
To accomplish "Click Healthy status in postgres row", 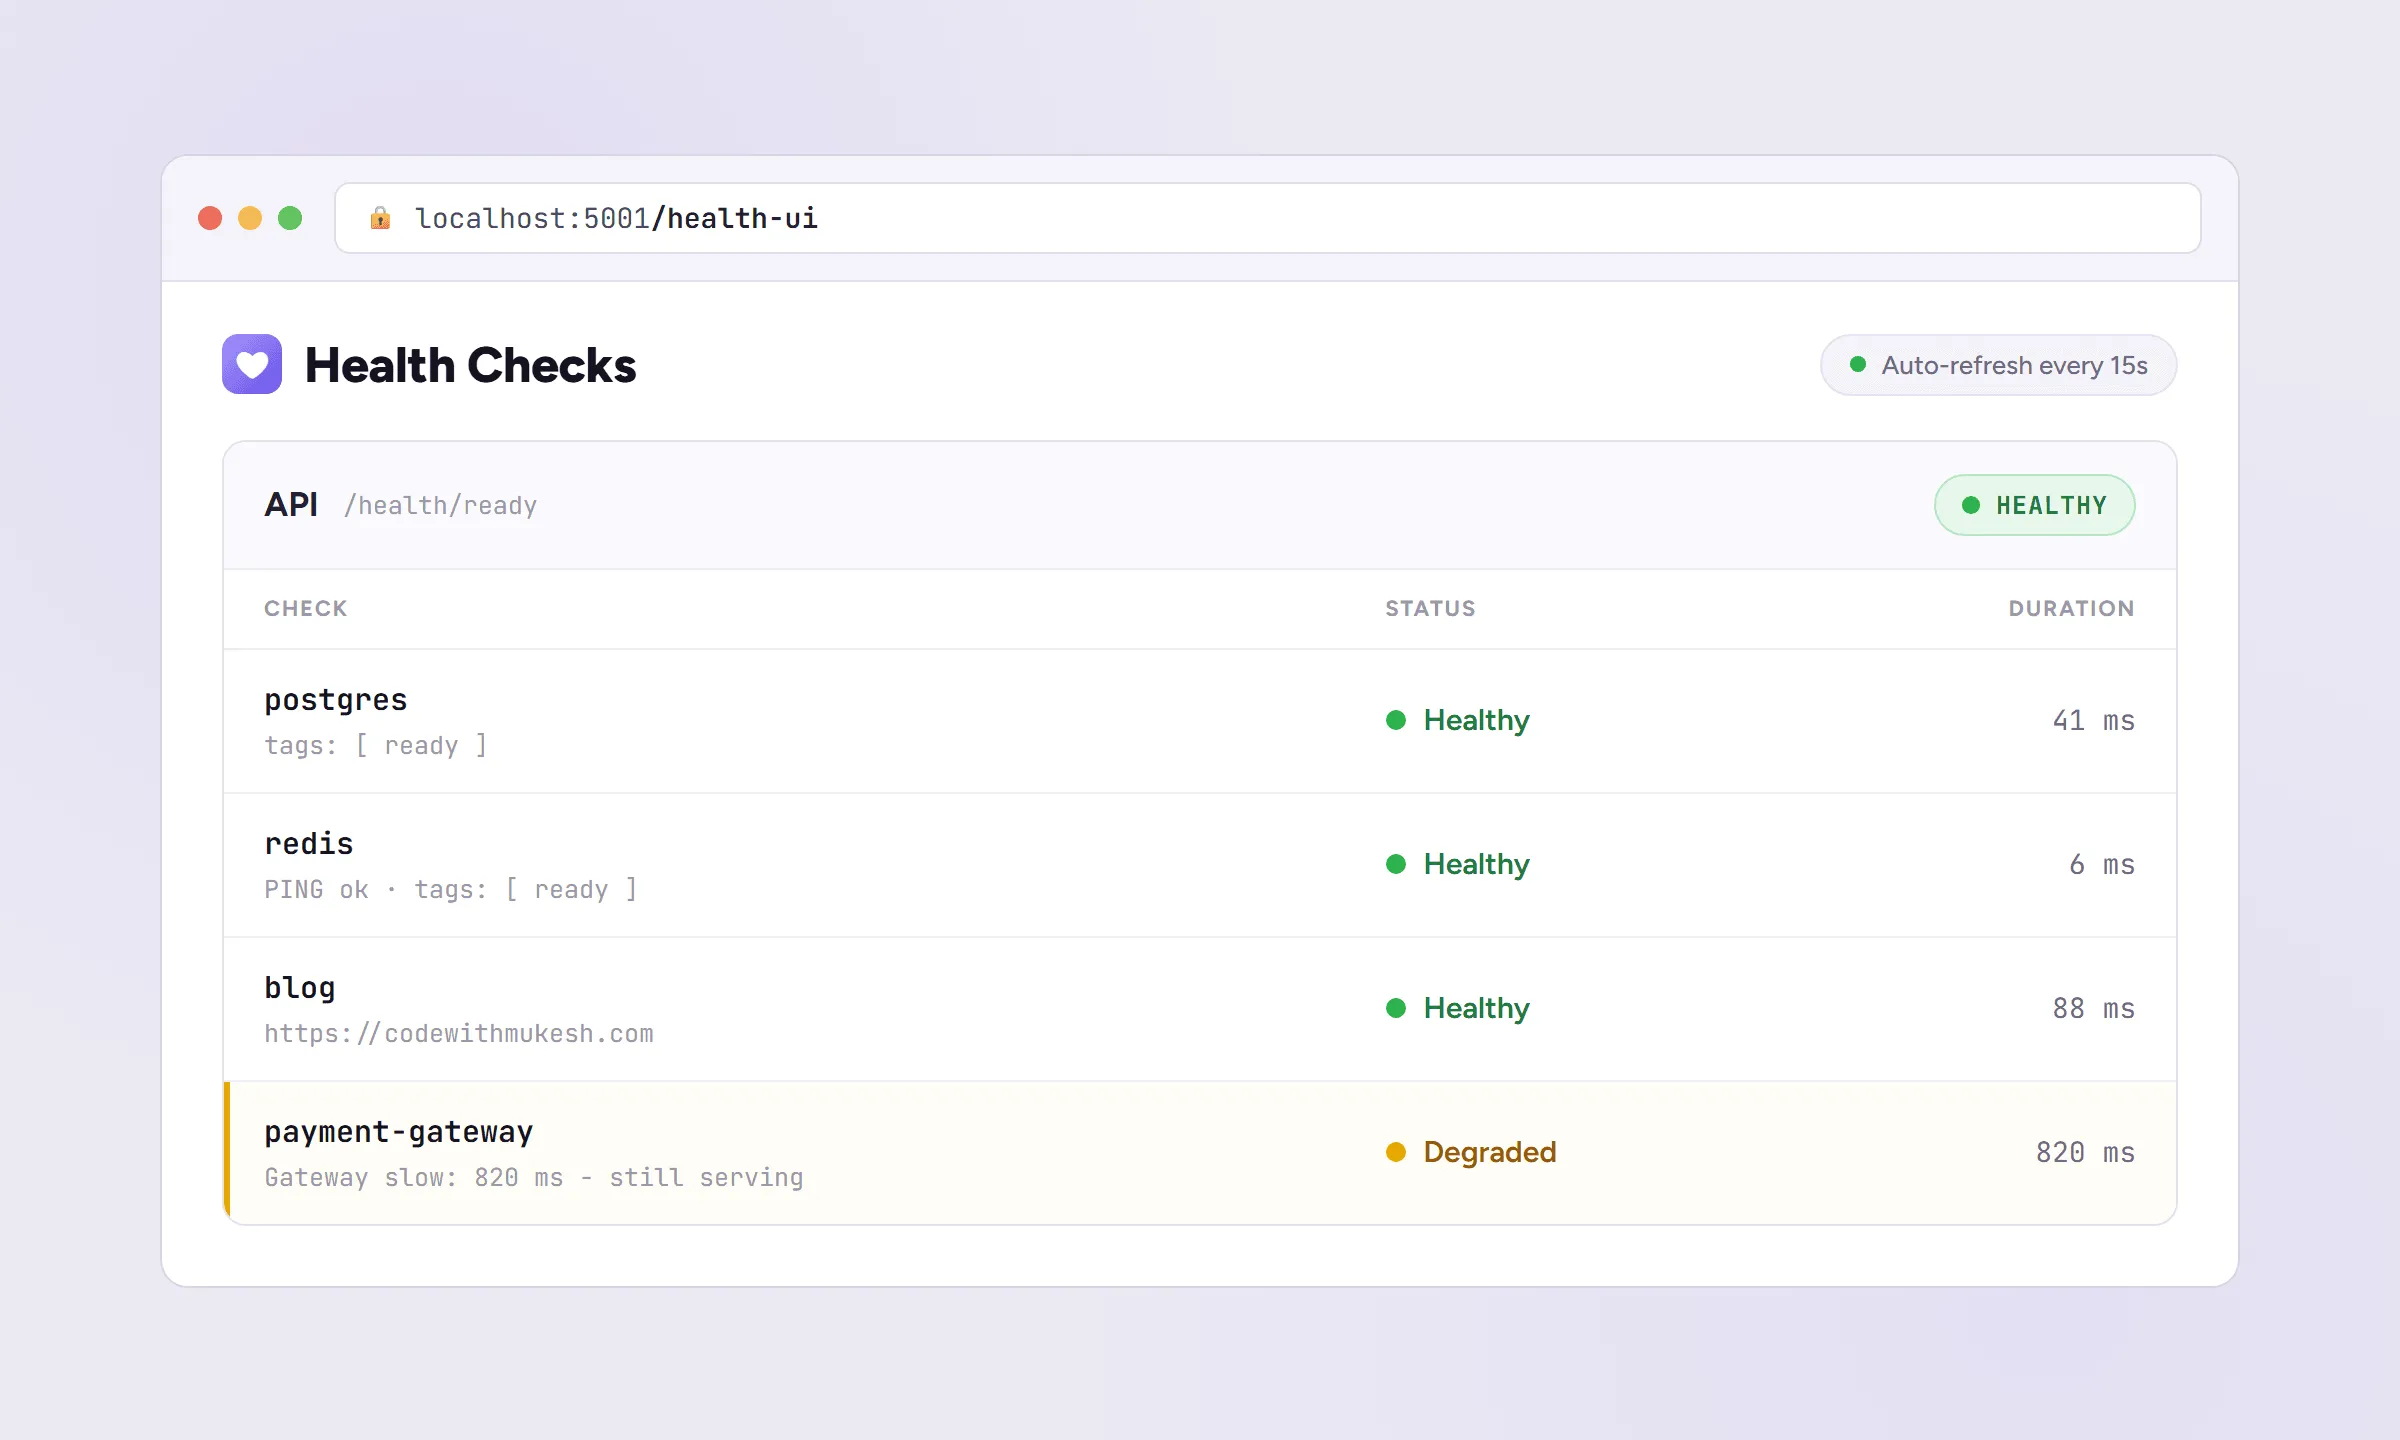I will tap(1476, 720).
